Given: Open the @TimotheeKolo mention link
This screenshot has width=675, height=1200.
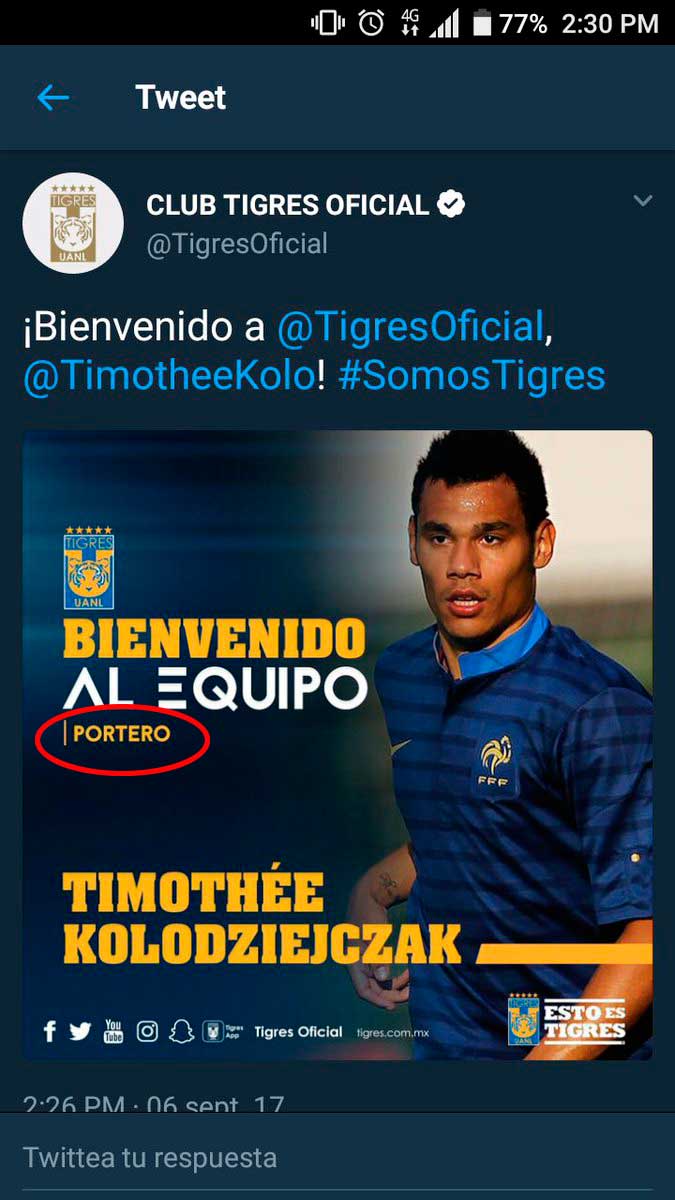Looking at the screenshot, I should [x=169, y=376].
